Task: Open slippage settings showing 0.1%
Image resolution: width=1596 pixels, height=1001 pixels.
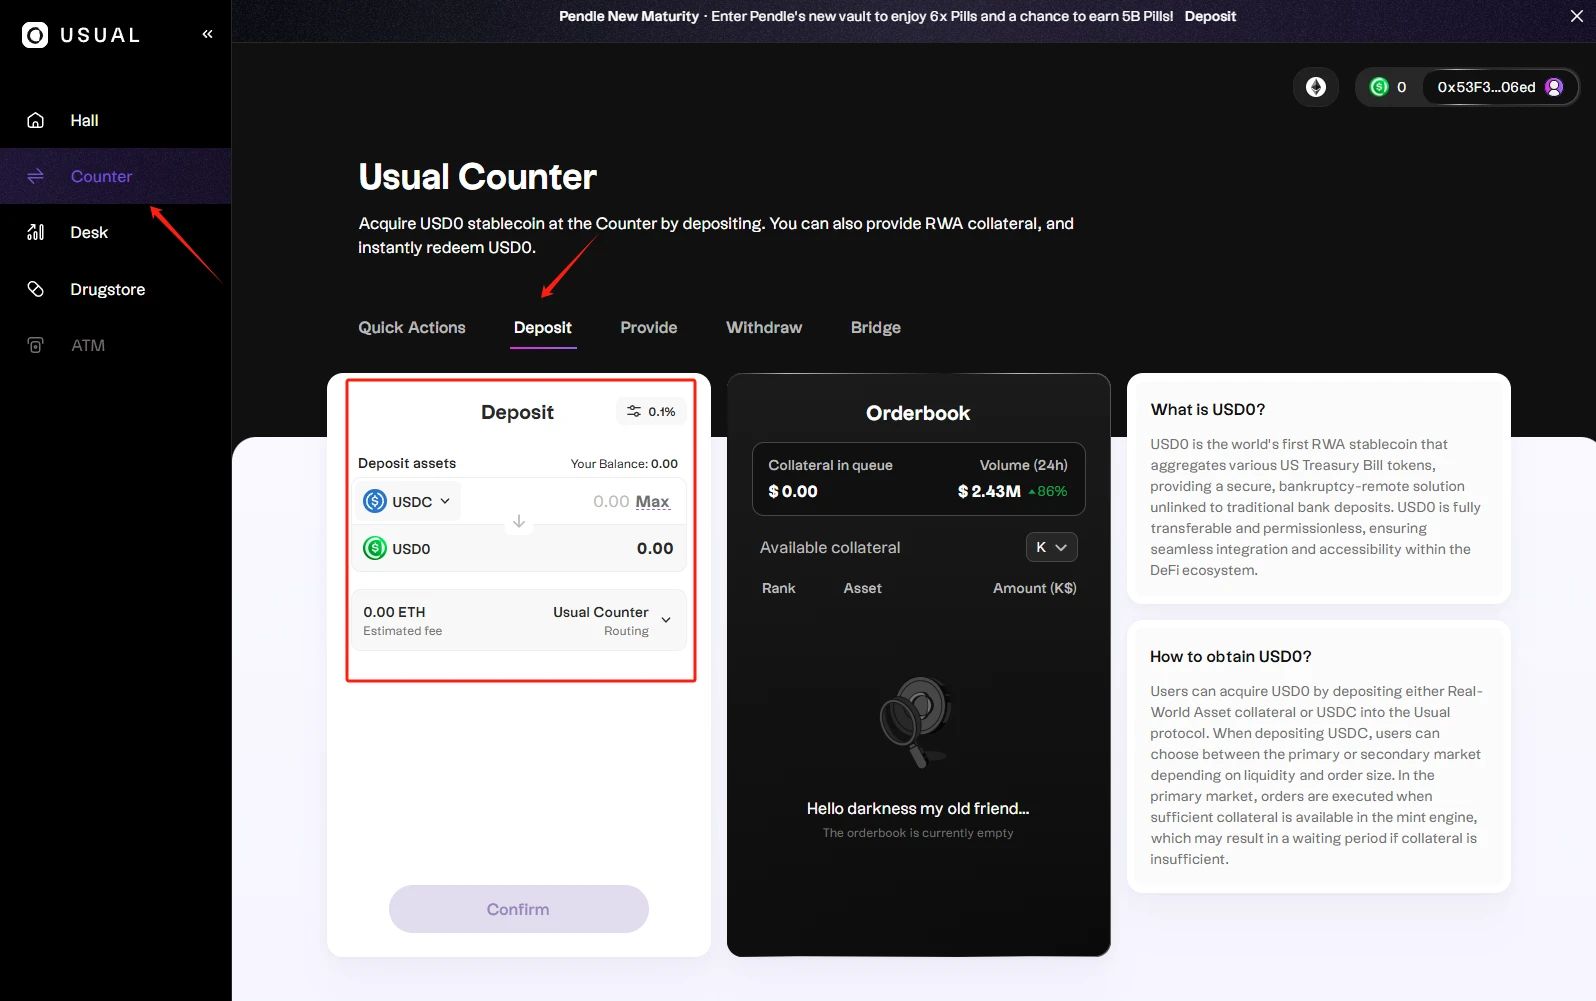Action: tap(651, 411)
